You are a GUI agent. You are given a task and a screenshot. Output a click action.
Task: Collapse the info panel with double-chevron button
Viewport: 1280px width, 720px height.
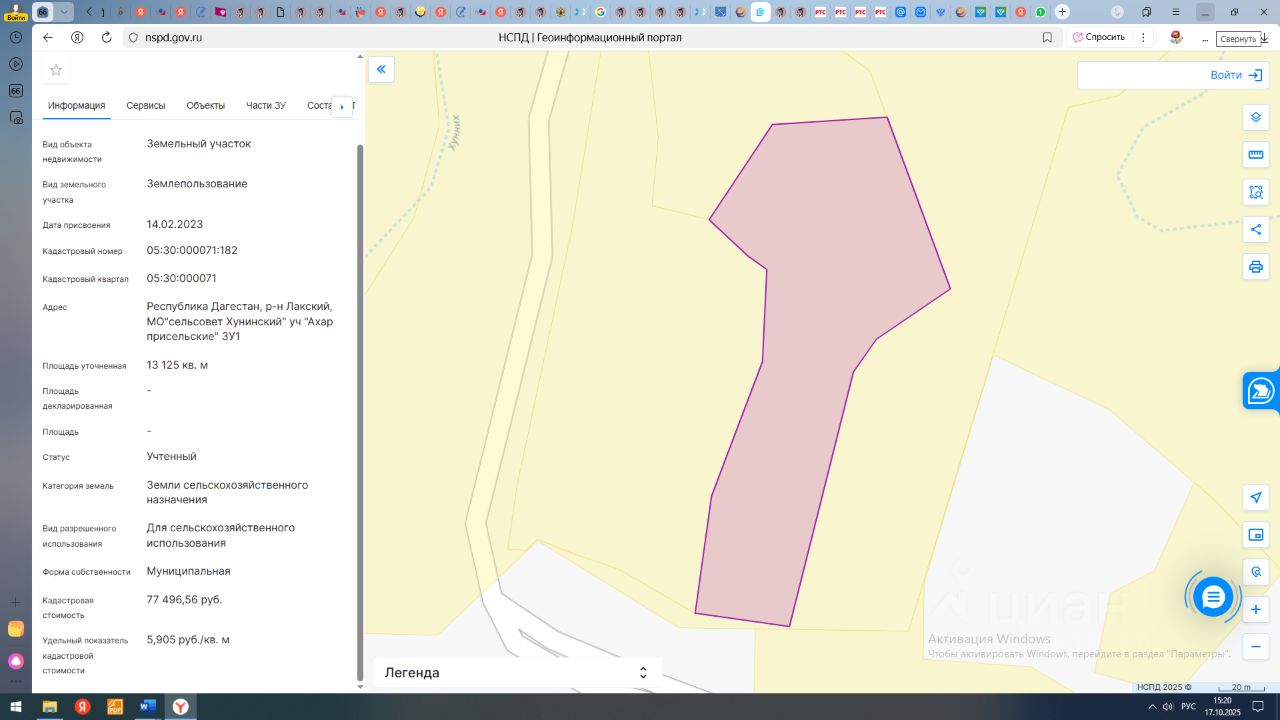381,69
